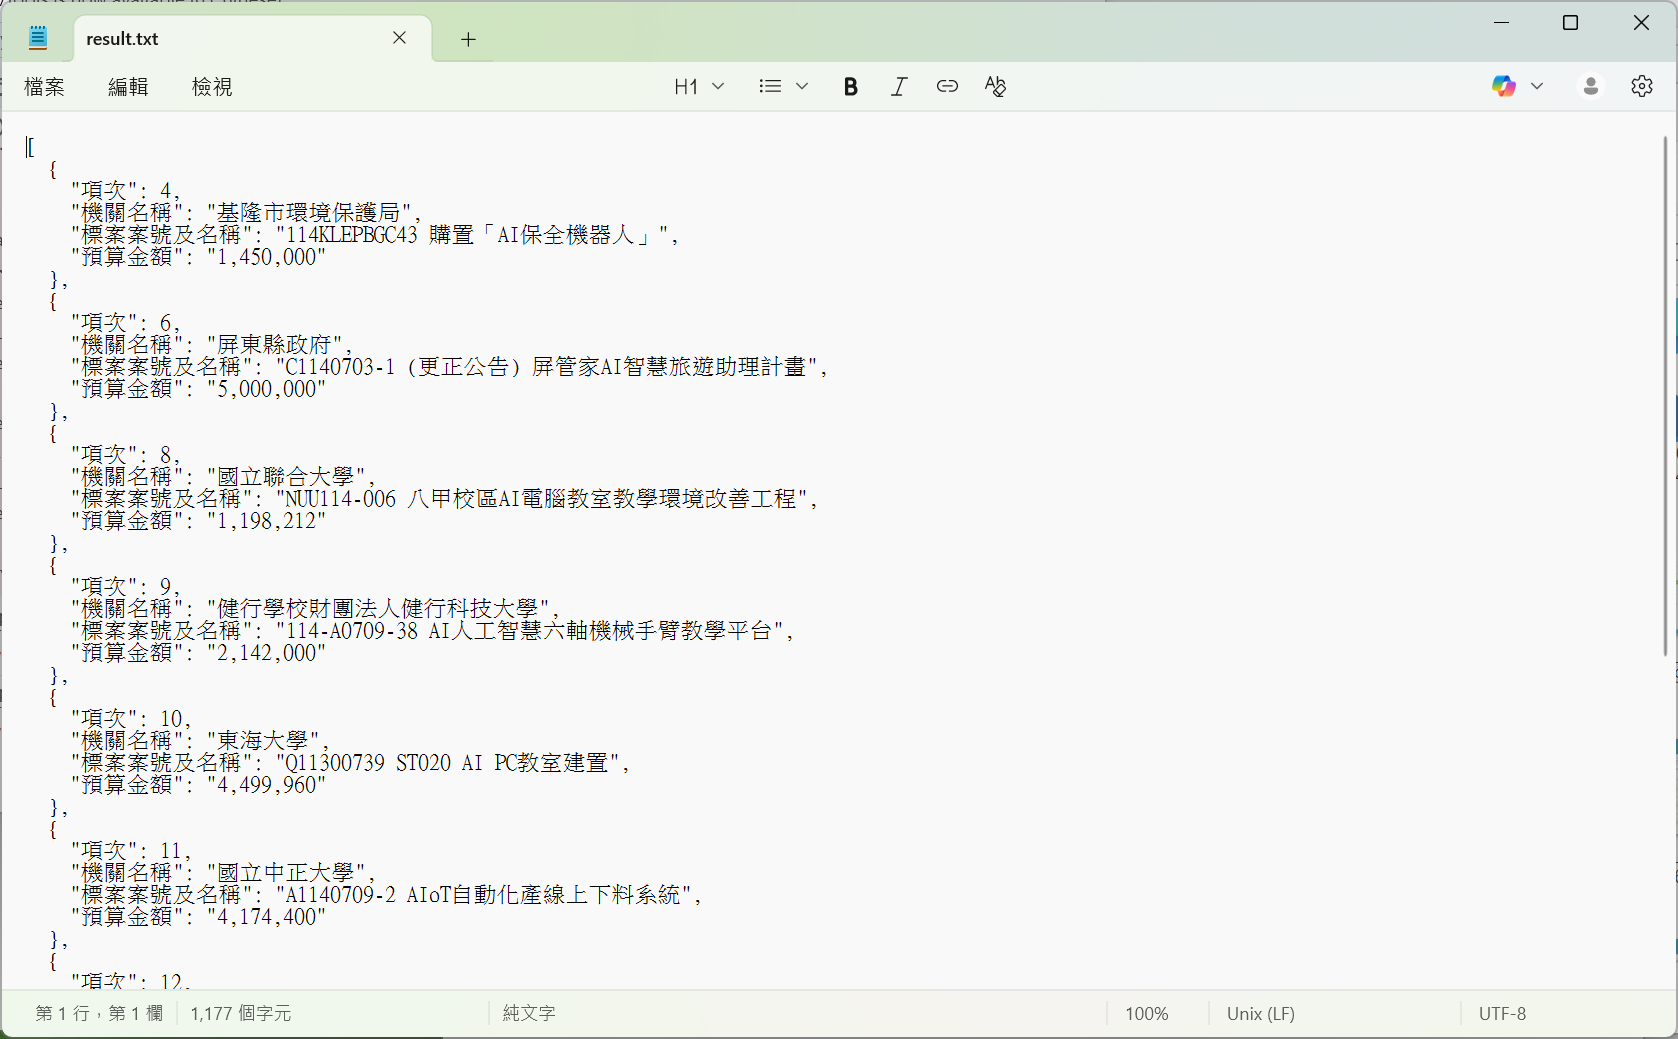Click the UTF-8 encoding indicator
Screen dimensions: 1678x1039
click(x=1502, y=1014)
